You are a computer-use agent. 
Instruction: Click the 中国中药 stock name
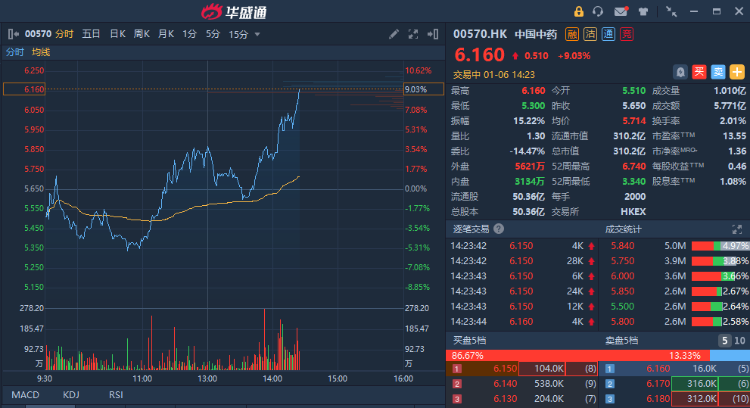pos(536,34)
